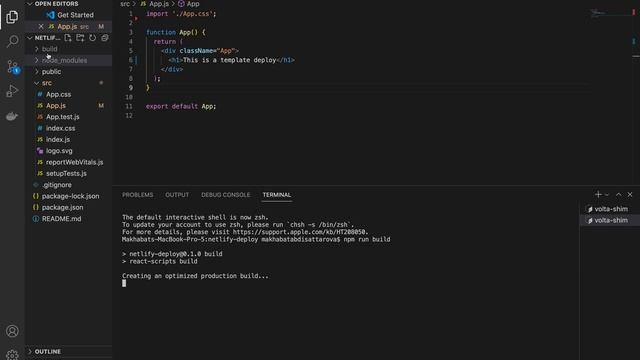
Task: Click the New Folder icon in explorer
Action: click(80, 38)
